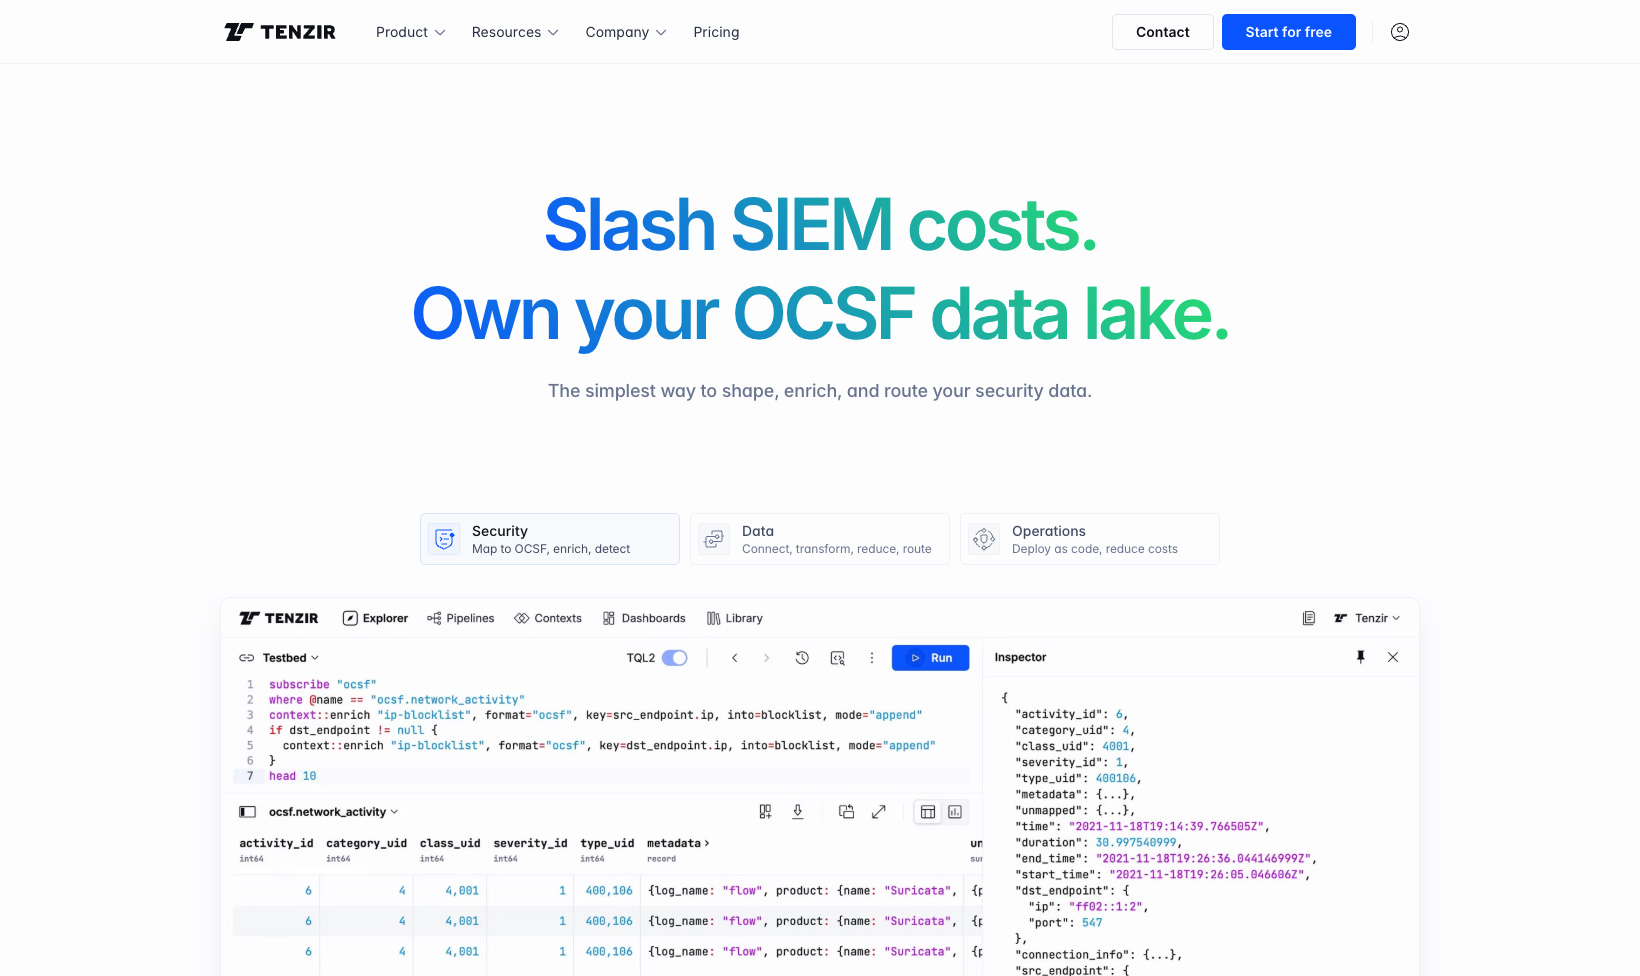Switch to table view icon
This screenshot has width=1640, height=976.
click(928, 812)
